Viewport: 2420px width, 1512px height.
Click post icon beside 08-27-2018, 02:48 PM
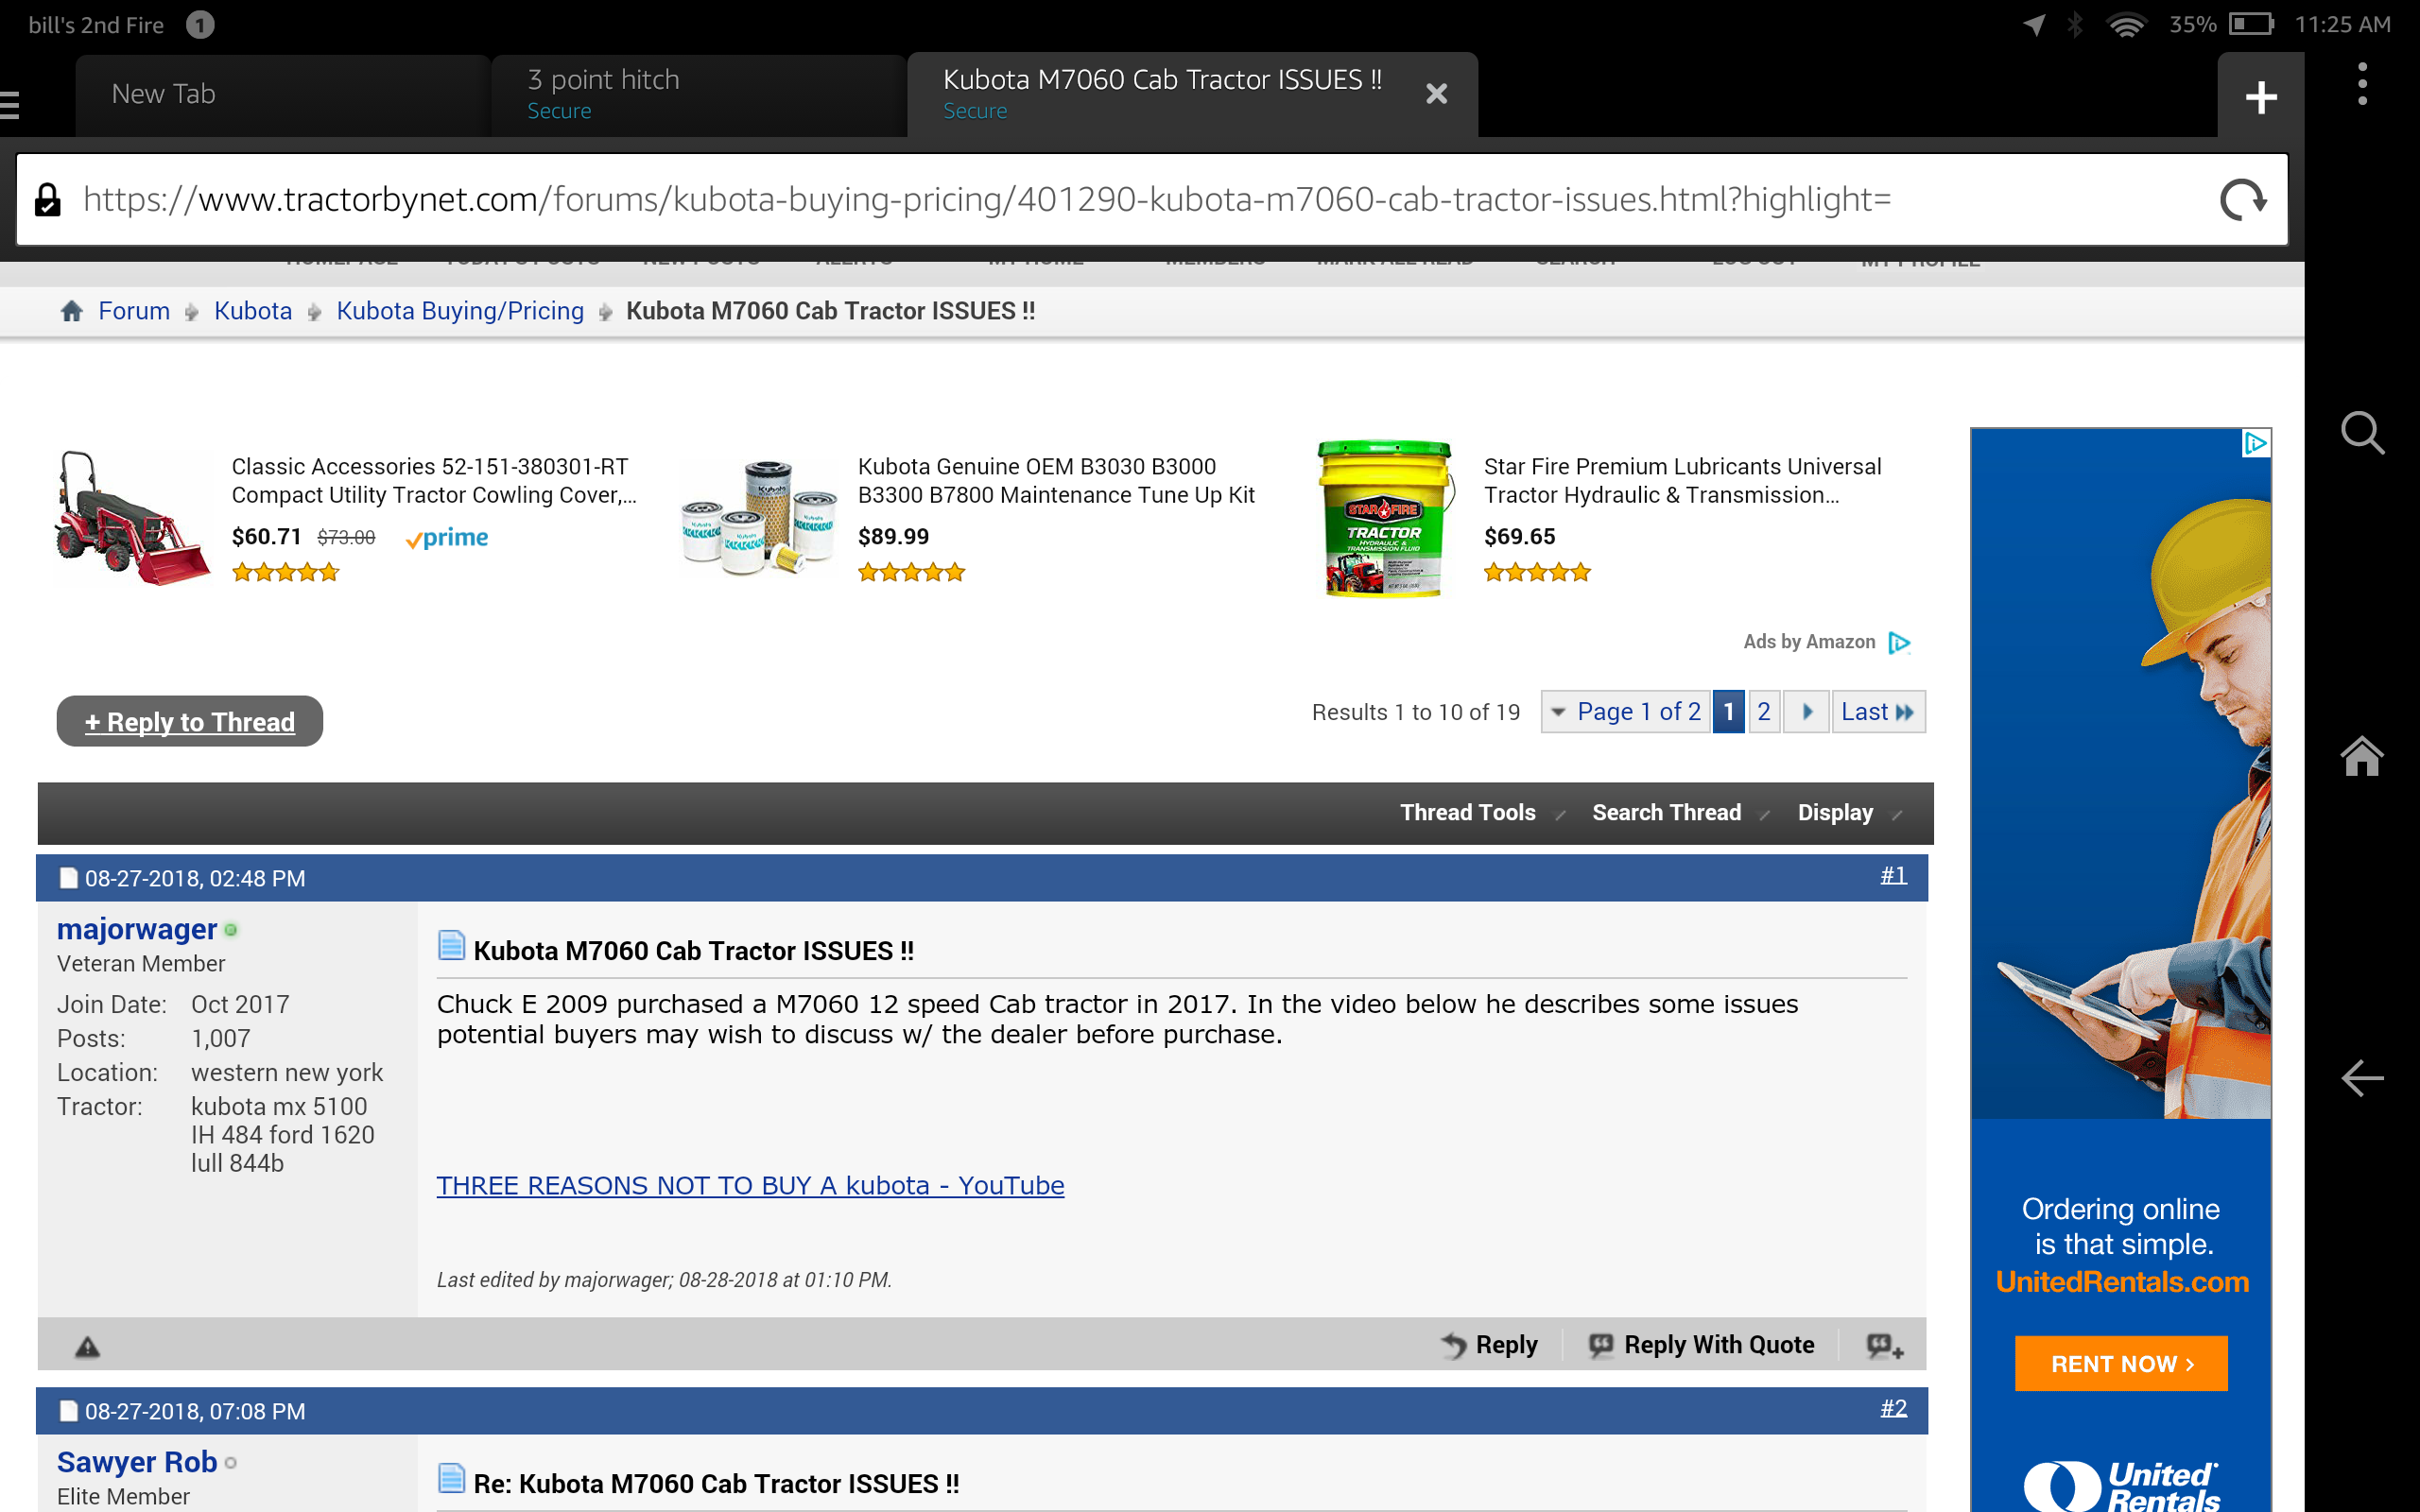point(68,878)
